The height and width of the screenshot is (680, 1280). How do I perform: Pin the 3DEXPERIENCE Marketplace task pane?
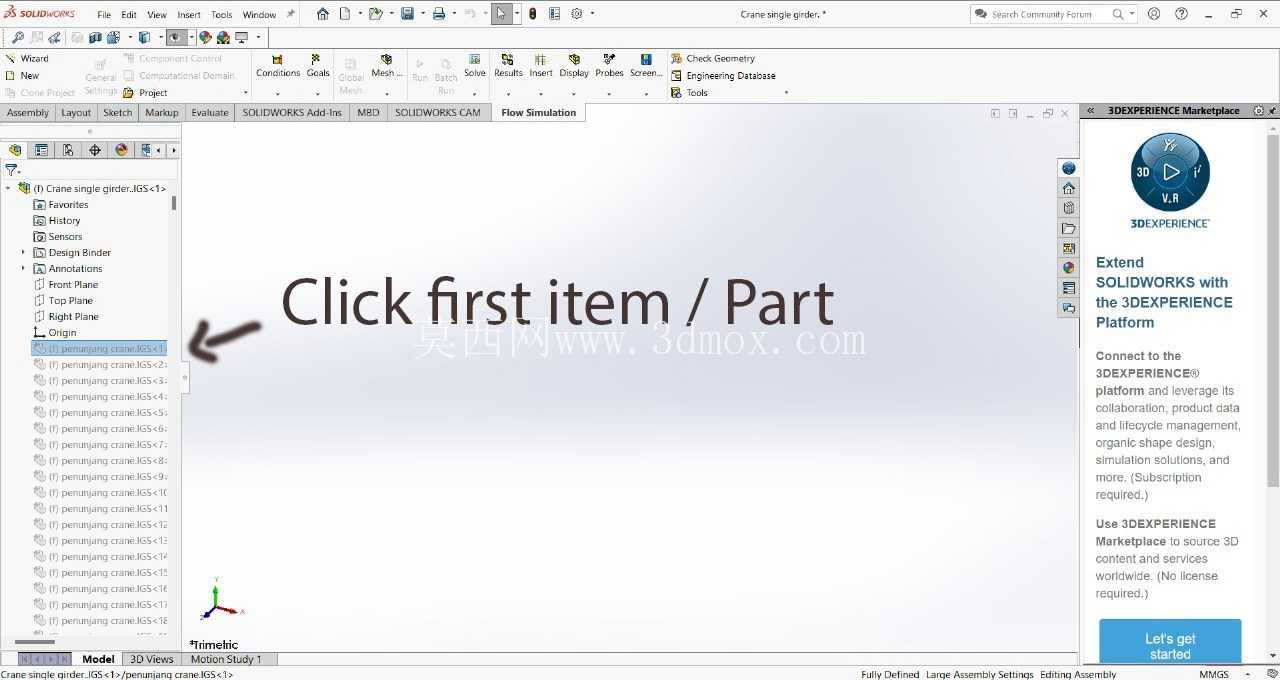1272,111
